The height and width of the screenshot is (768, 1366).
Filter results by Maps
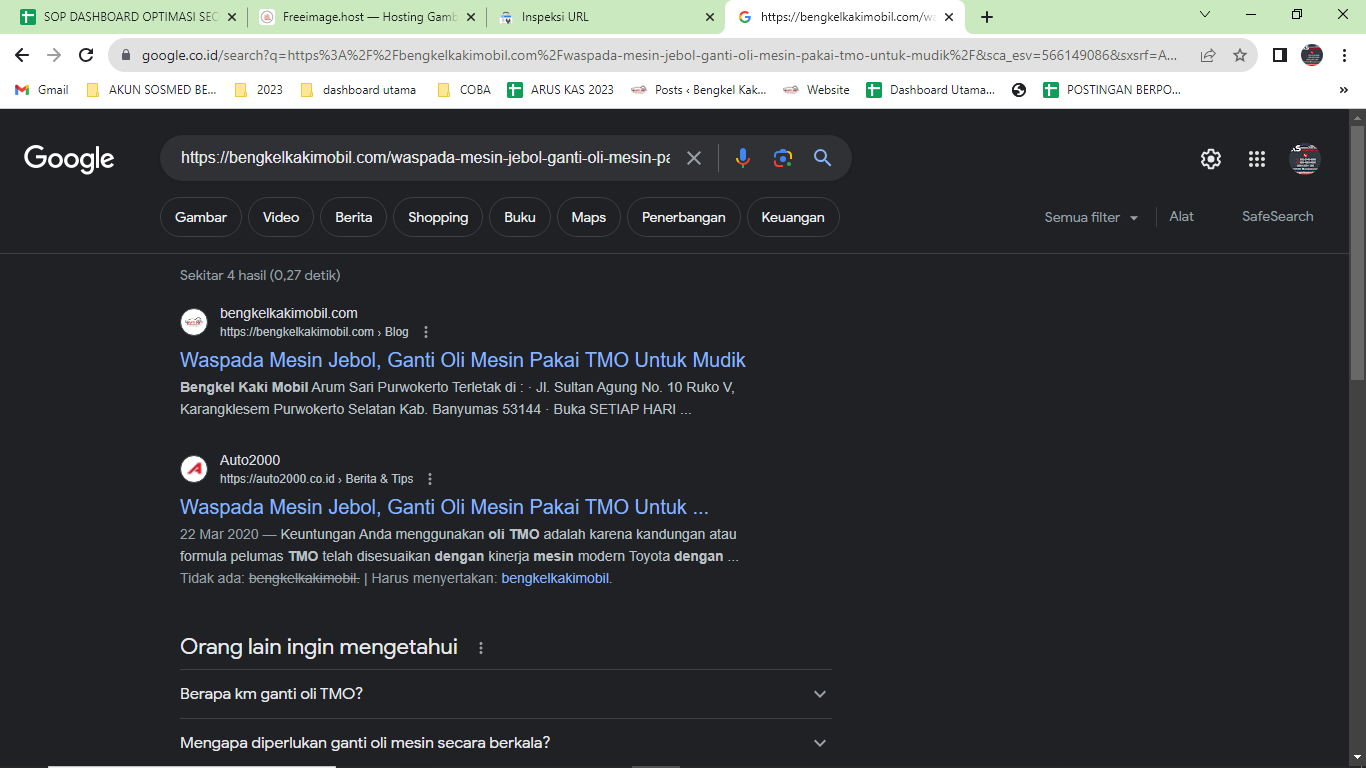[589, 217]
